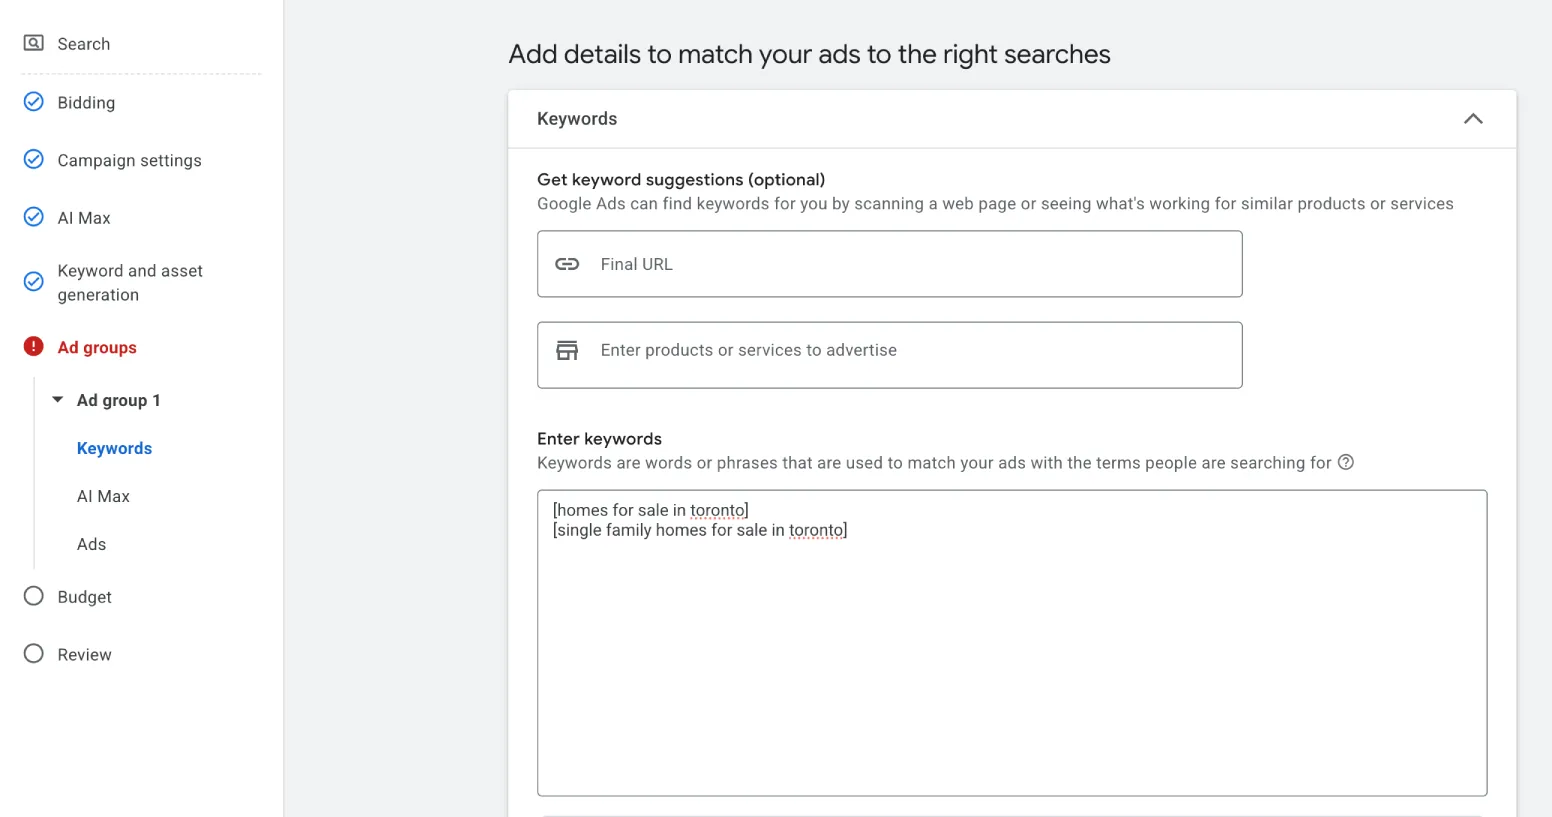1552x817 pixels.
Task: Click the Search magnifier icon in sidebar
Action: click(34, 43)
